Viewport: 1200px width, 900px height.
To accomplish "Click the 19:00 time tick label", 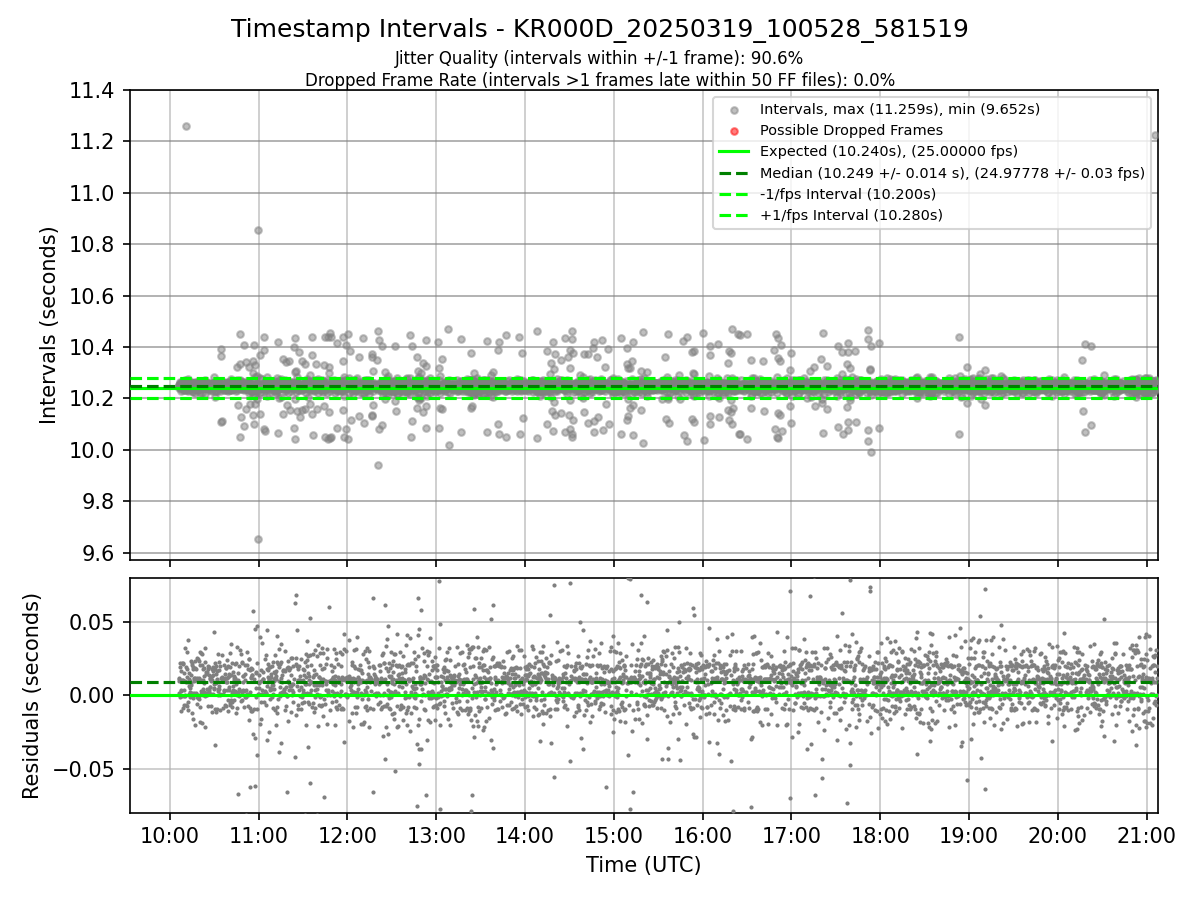I will [969, 836].
